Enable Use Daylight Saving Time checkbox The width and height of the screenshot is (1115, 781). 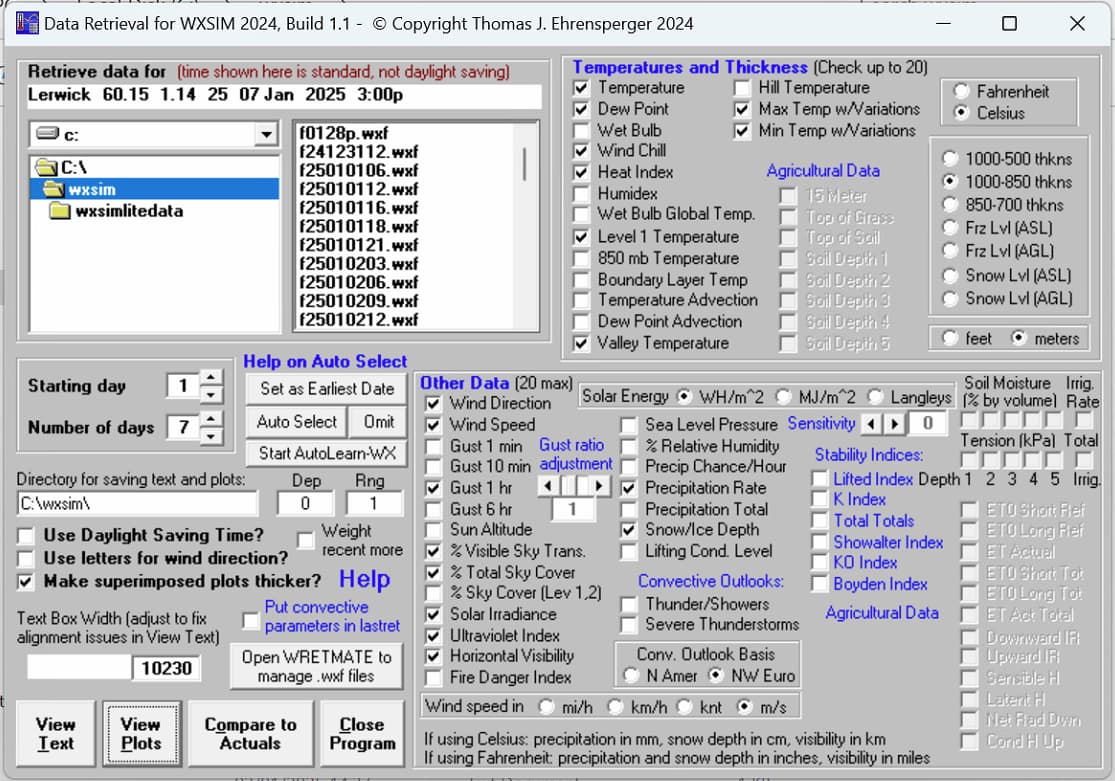coord(26,535)
